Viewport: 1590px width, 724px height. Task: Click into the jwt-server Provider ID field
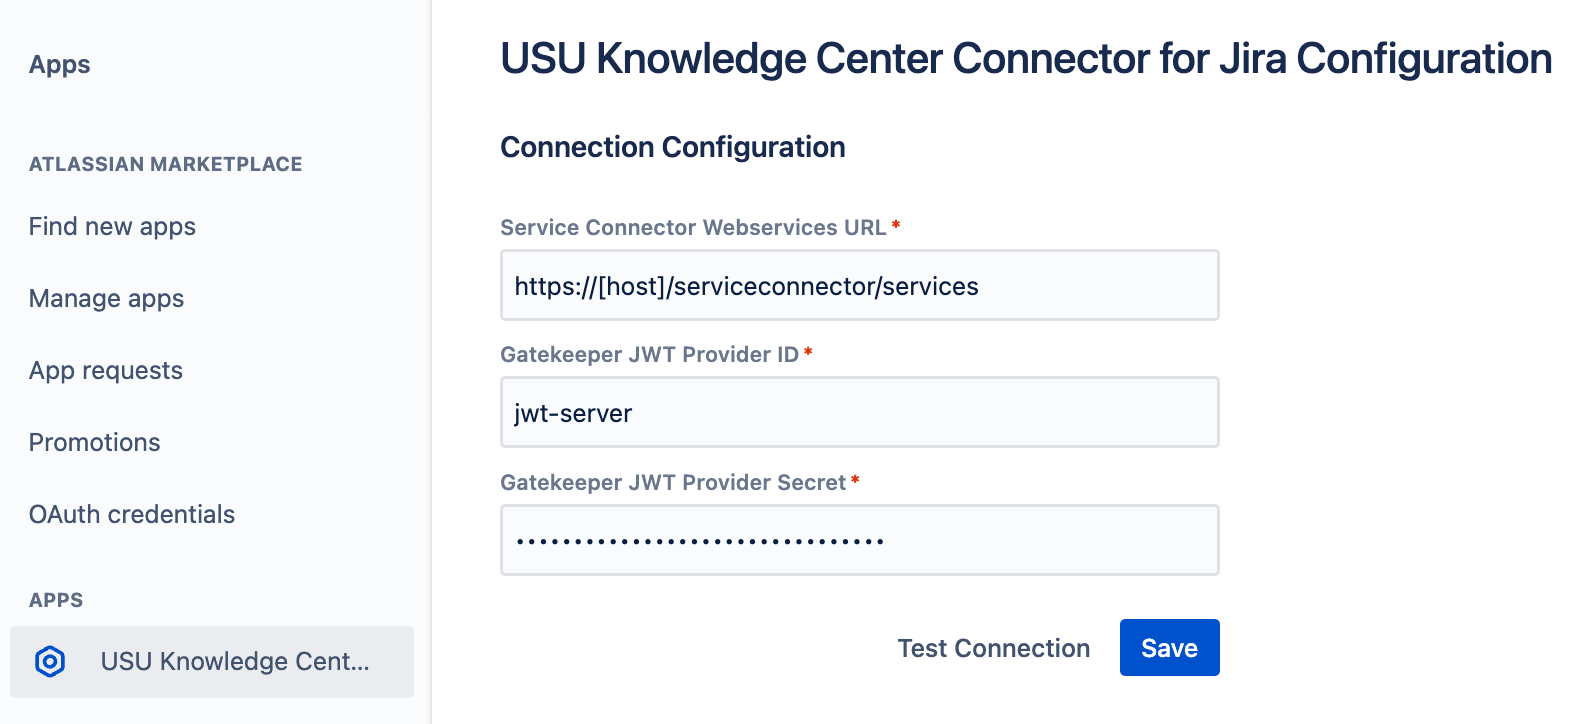pyautogui.click(x=860, y=412)
